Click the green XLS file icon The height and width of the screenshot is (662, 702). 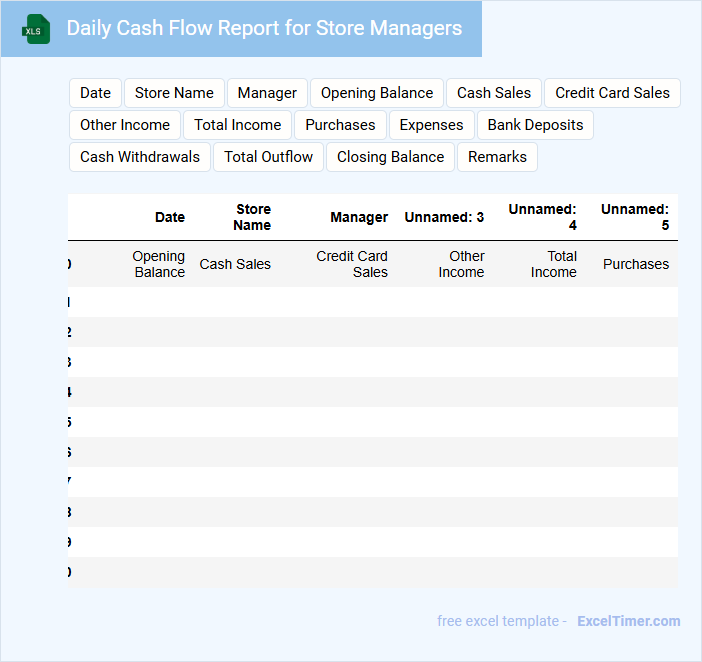36,29
